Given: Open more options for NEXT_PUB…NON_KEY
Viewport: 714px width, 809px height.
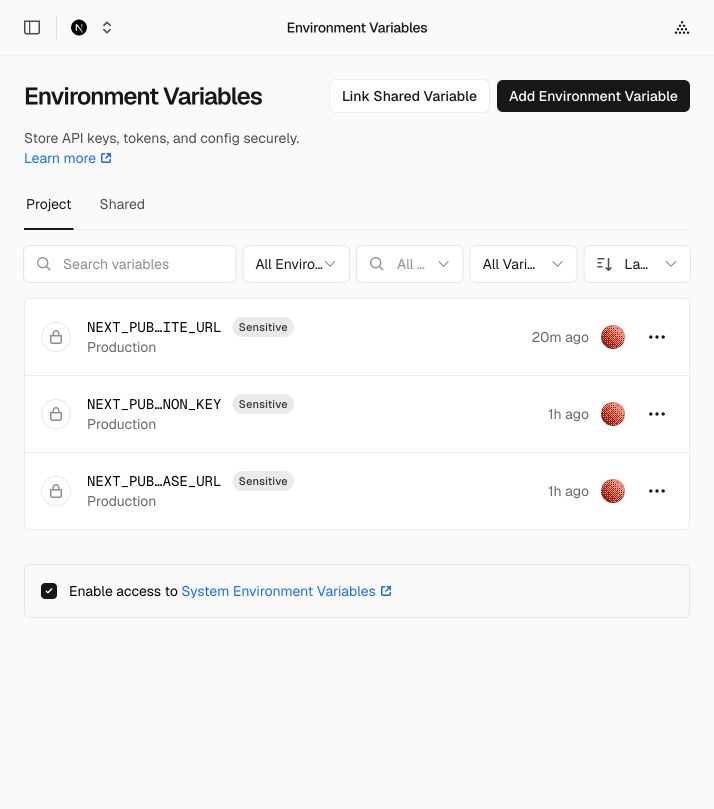Looking at the screenshot, I should (x=657, y=414).
